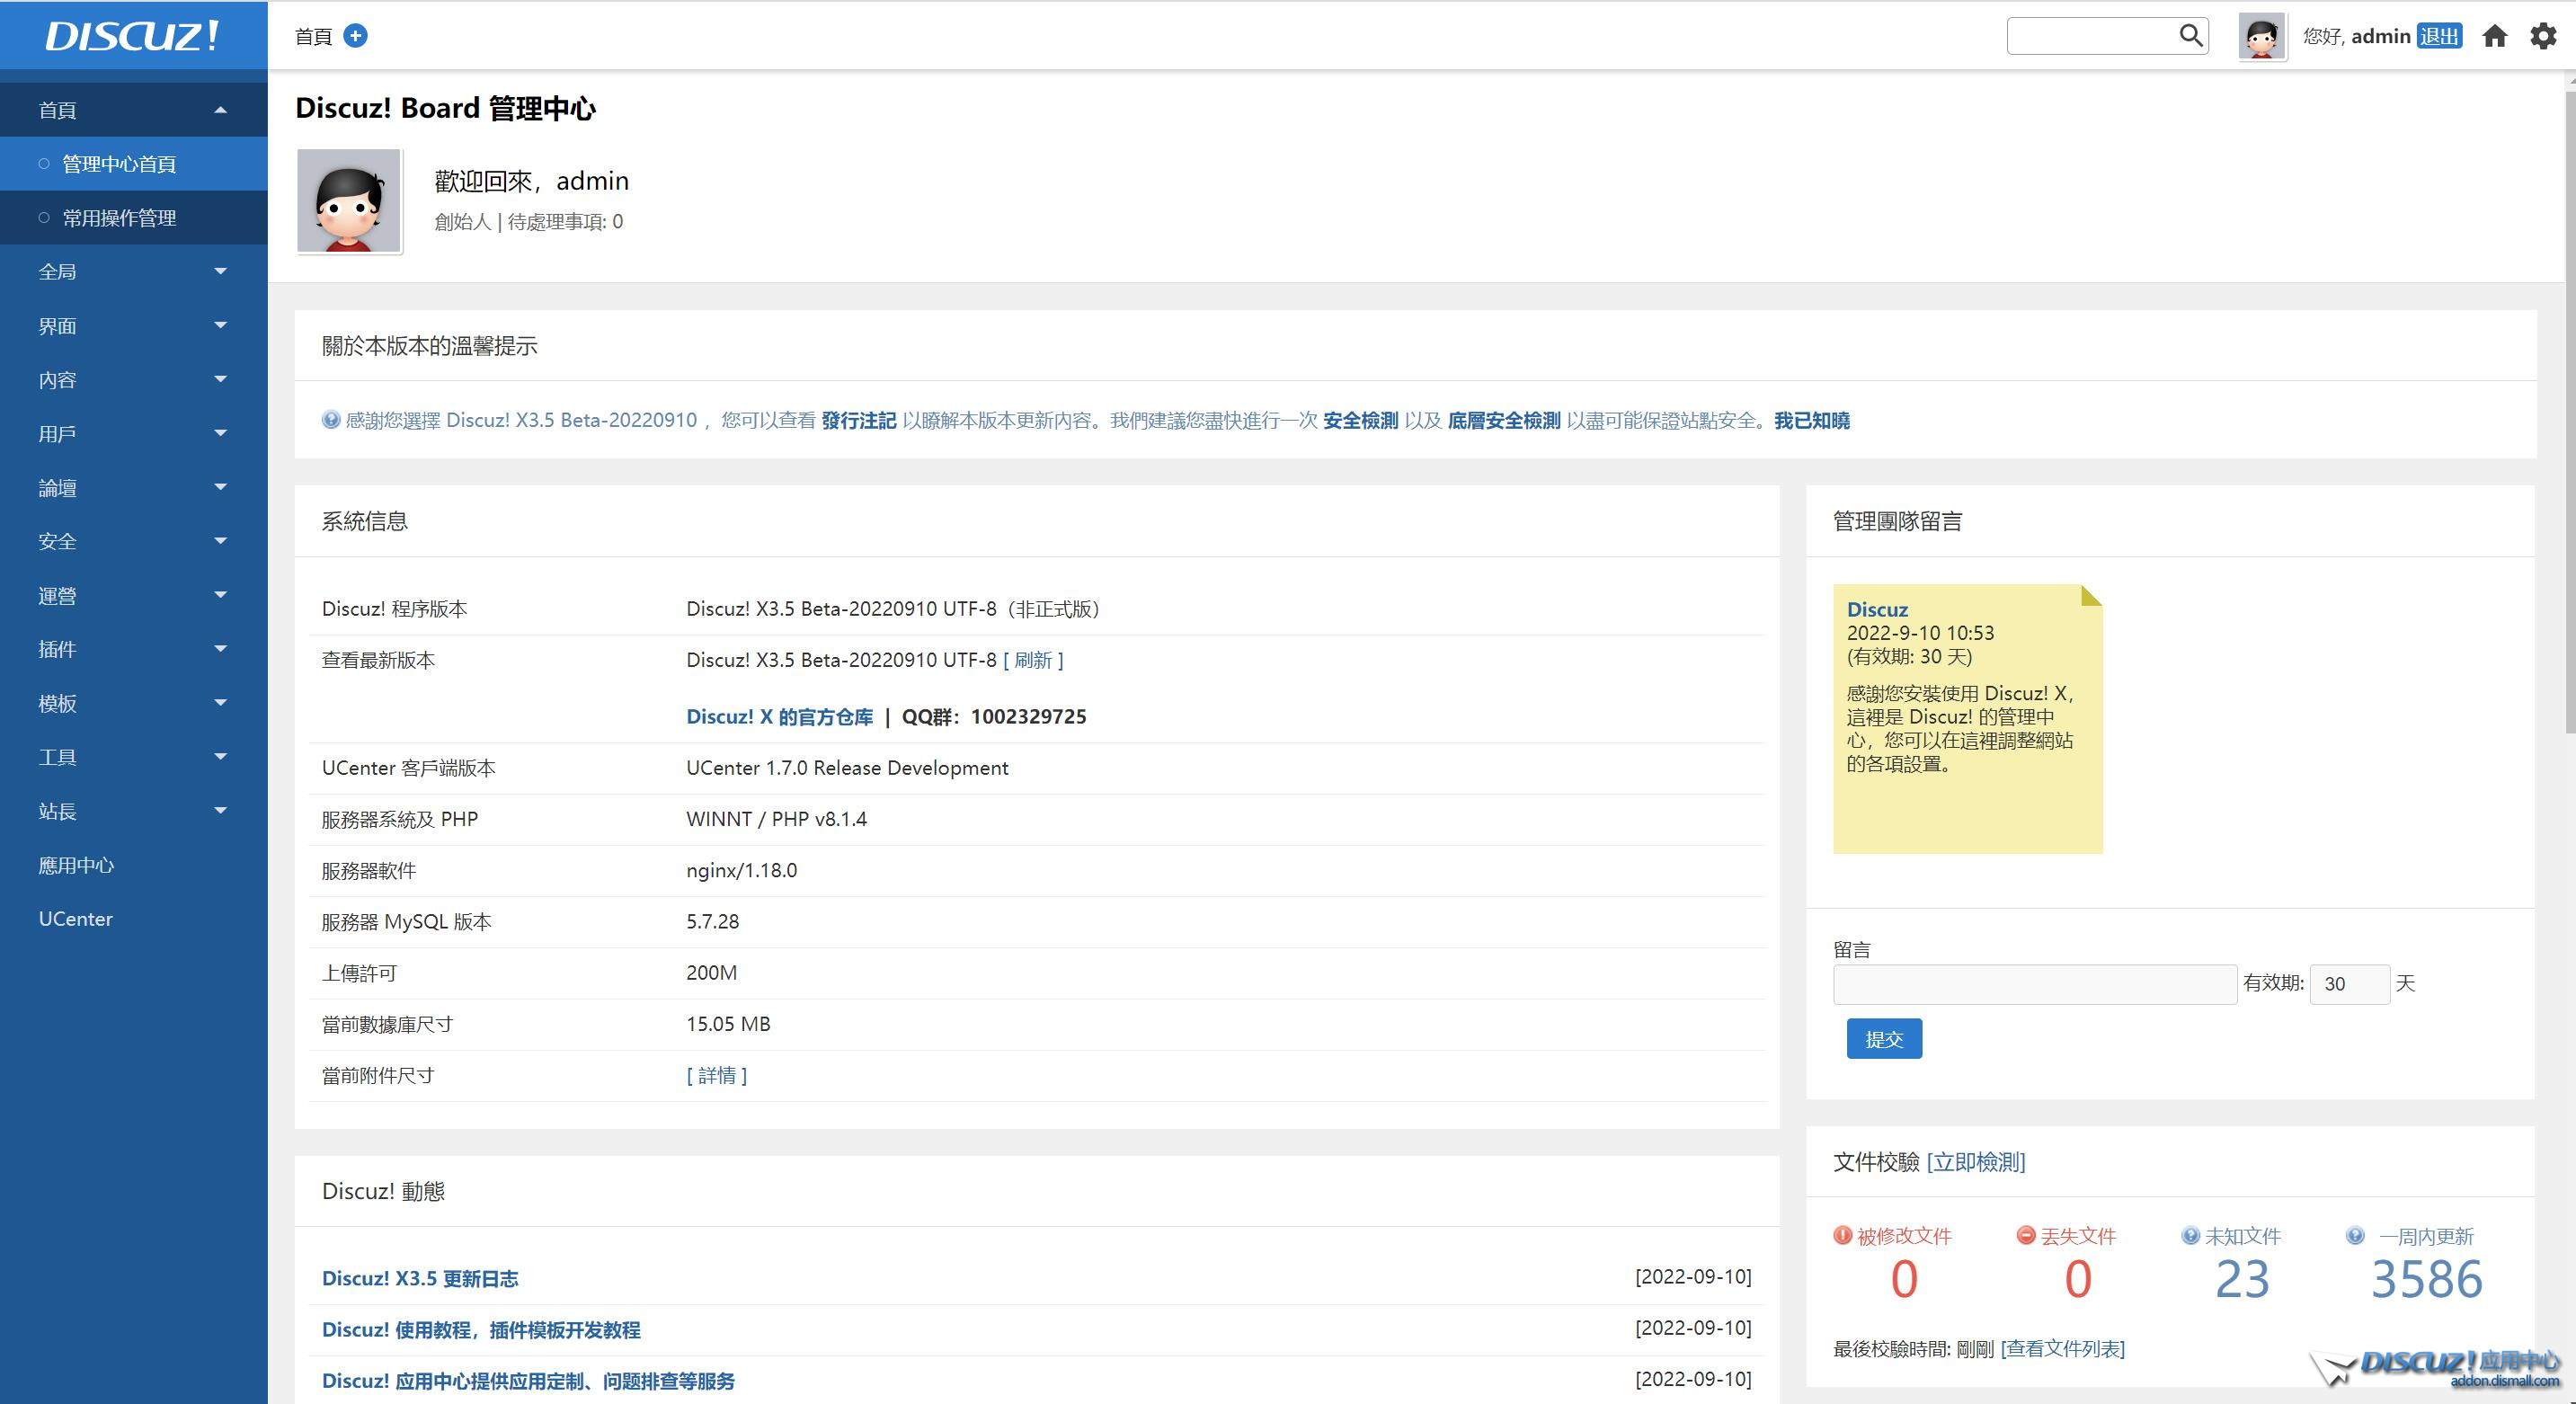This screenshot has width=2576, height=1404.
Task: Open 應用中心 in the sidebar
Action: tap(134, 865)
